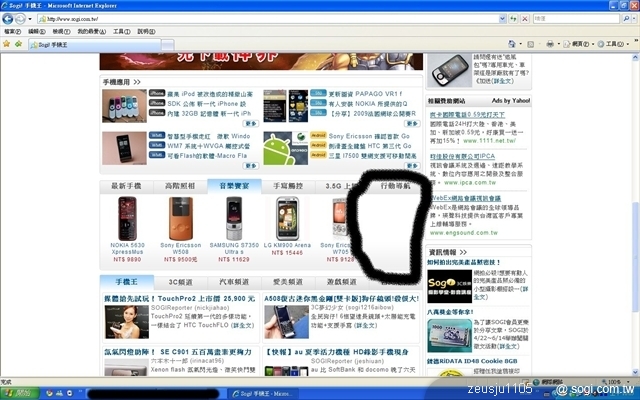Image resolution: width=640 pixels, height=400 pixels.
Task: Click the Windows Start button
Action: [x=20, y=393]
